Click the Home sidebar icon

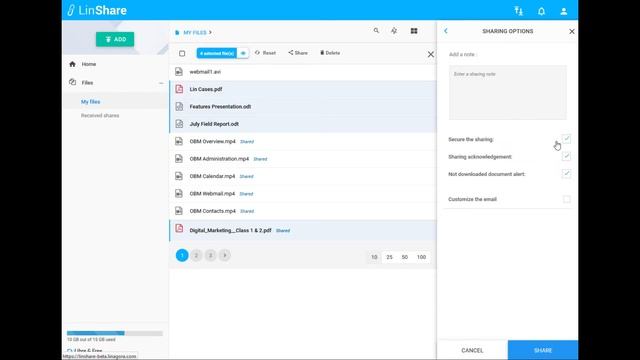[x=72, y=64]
